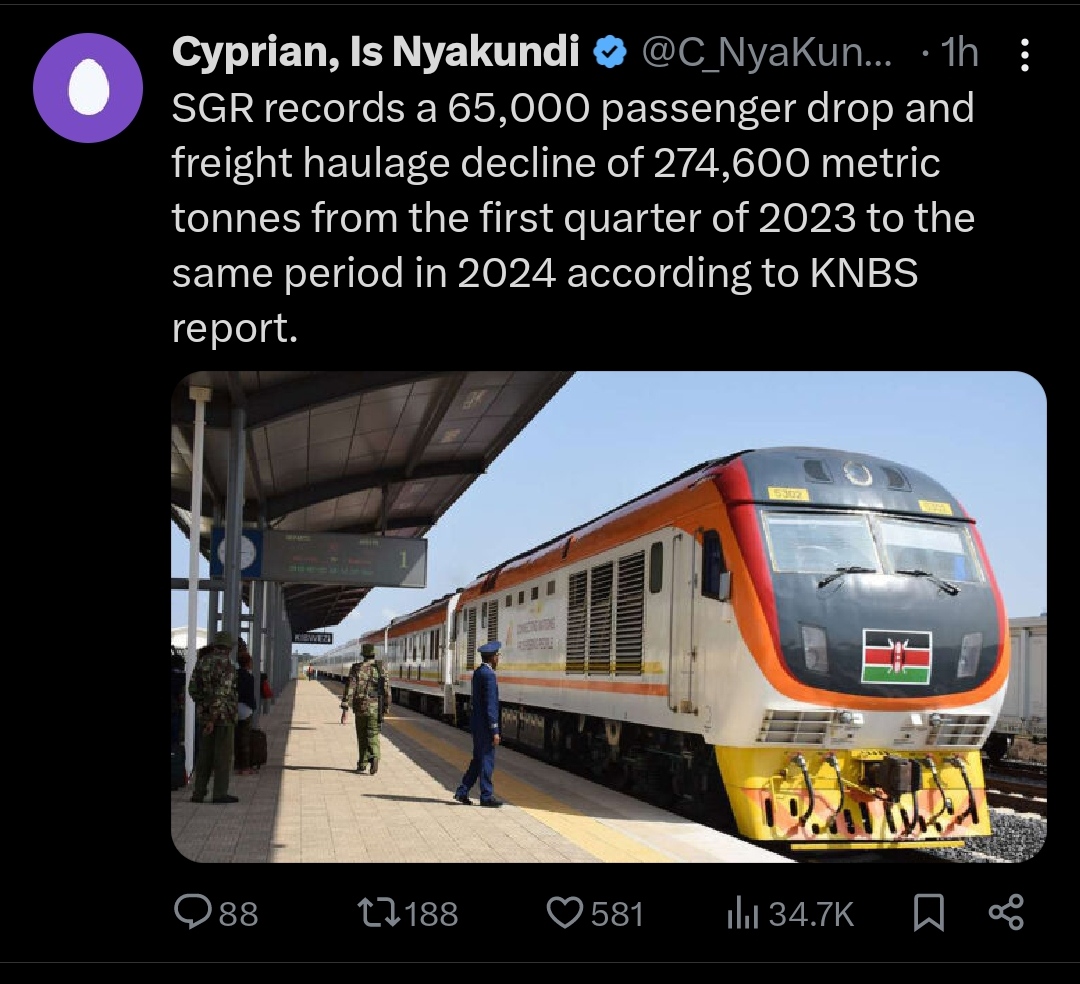1080x984 pixels.
Task: Click the 34.7K views count
Action: click(811, 913)
